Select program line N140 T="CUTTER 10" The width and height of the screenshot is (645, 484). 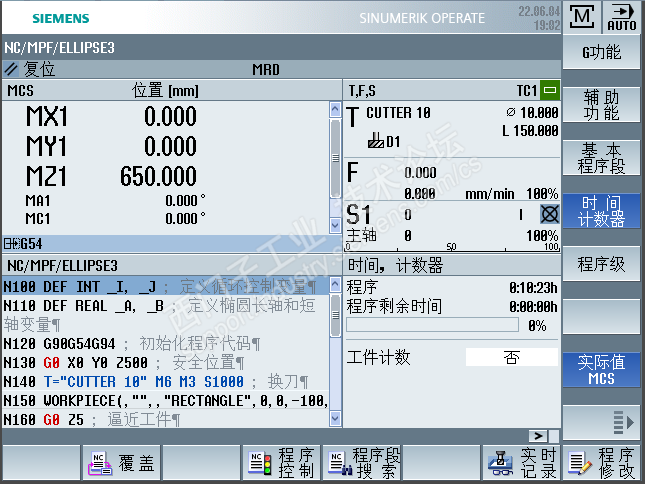click(165, 382)
